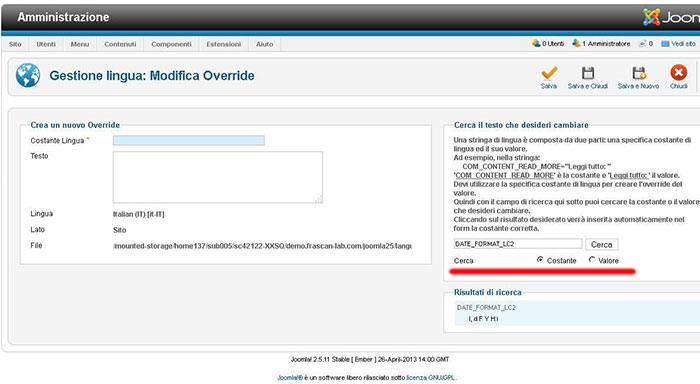Click inside the Testo text area

click(x=218, y=177)
